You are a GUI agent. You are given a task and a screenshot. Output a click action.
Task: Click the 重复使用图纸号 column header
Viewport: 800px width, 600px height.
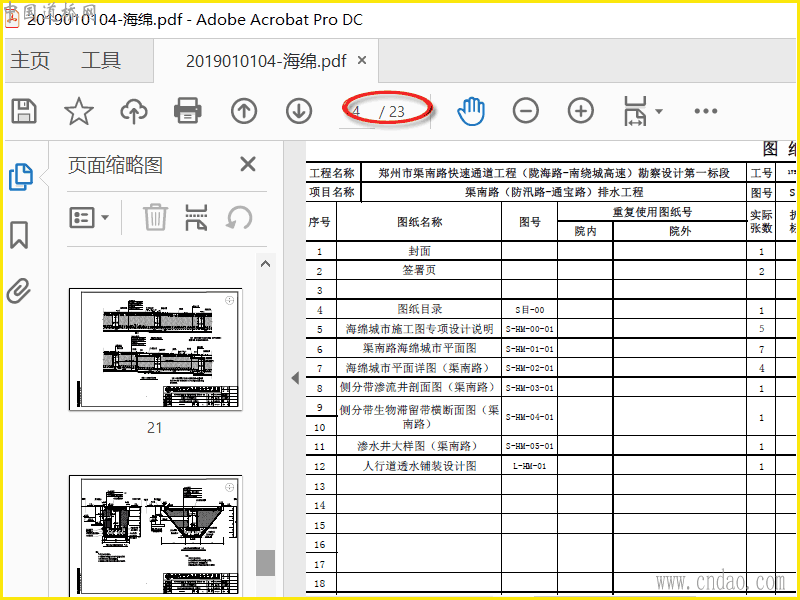tap(652, 212)
